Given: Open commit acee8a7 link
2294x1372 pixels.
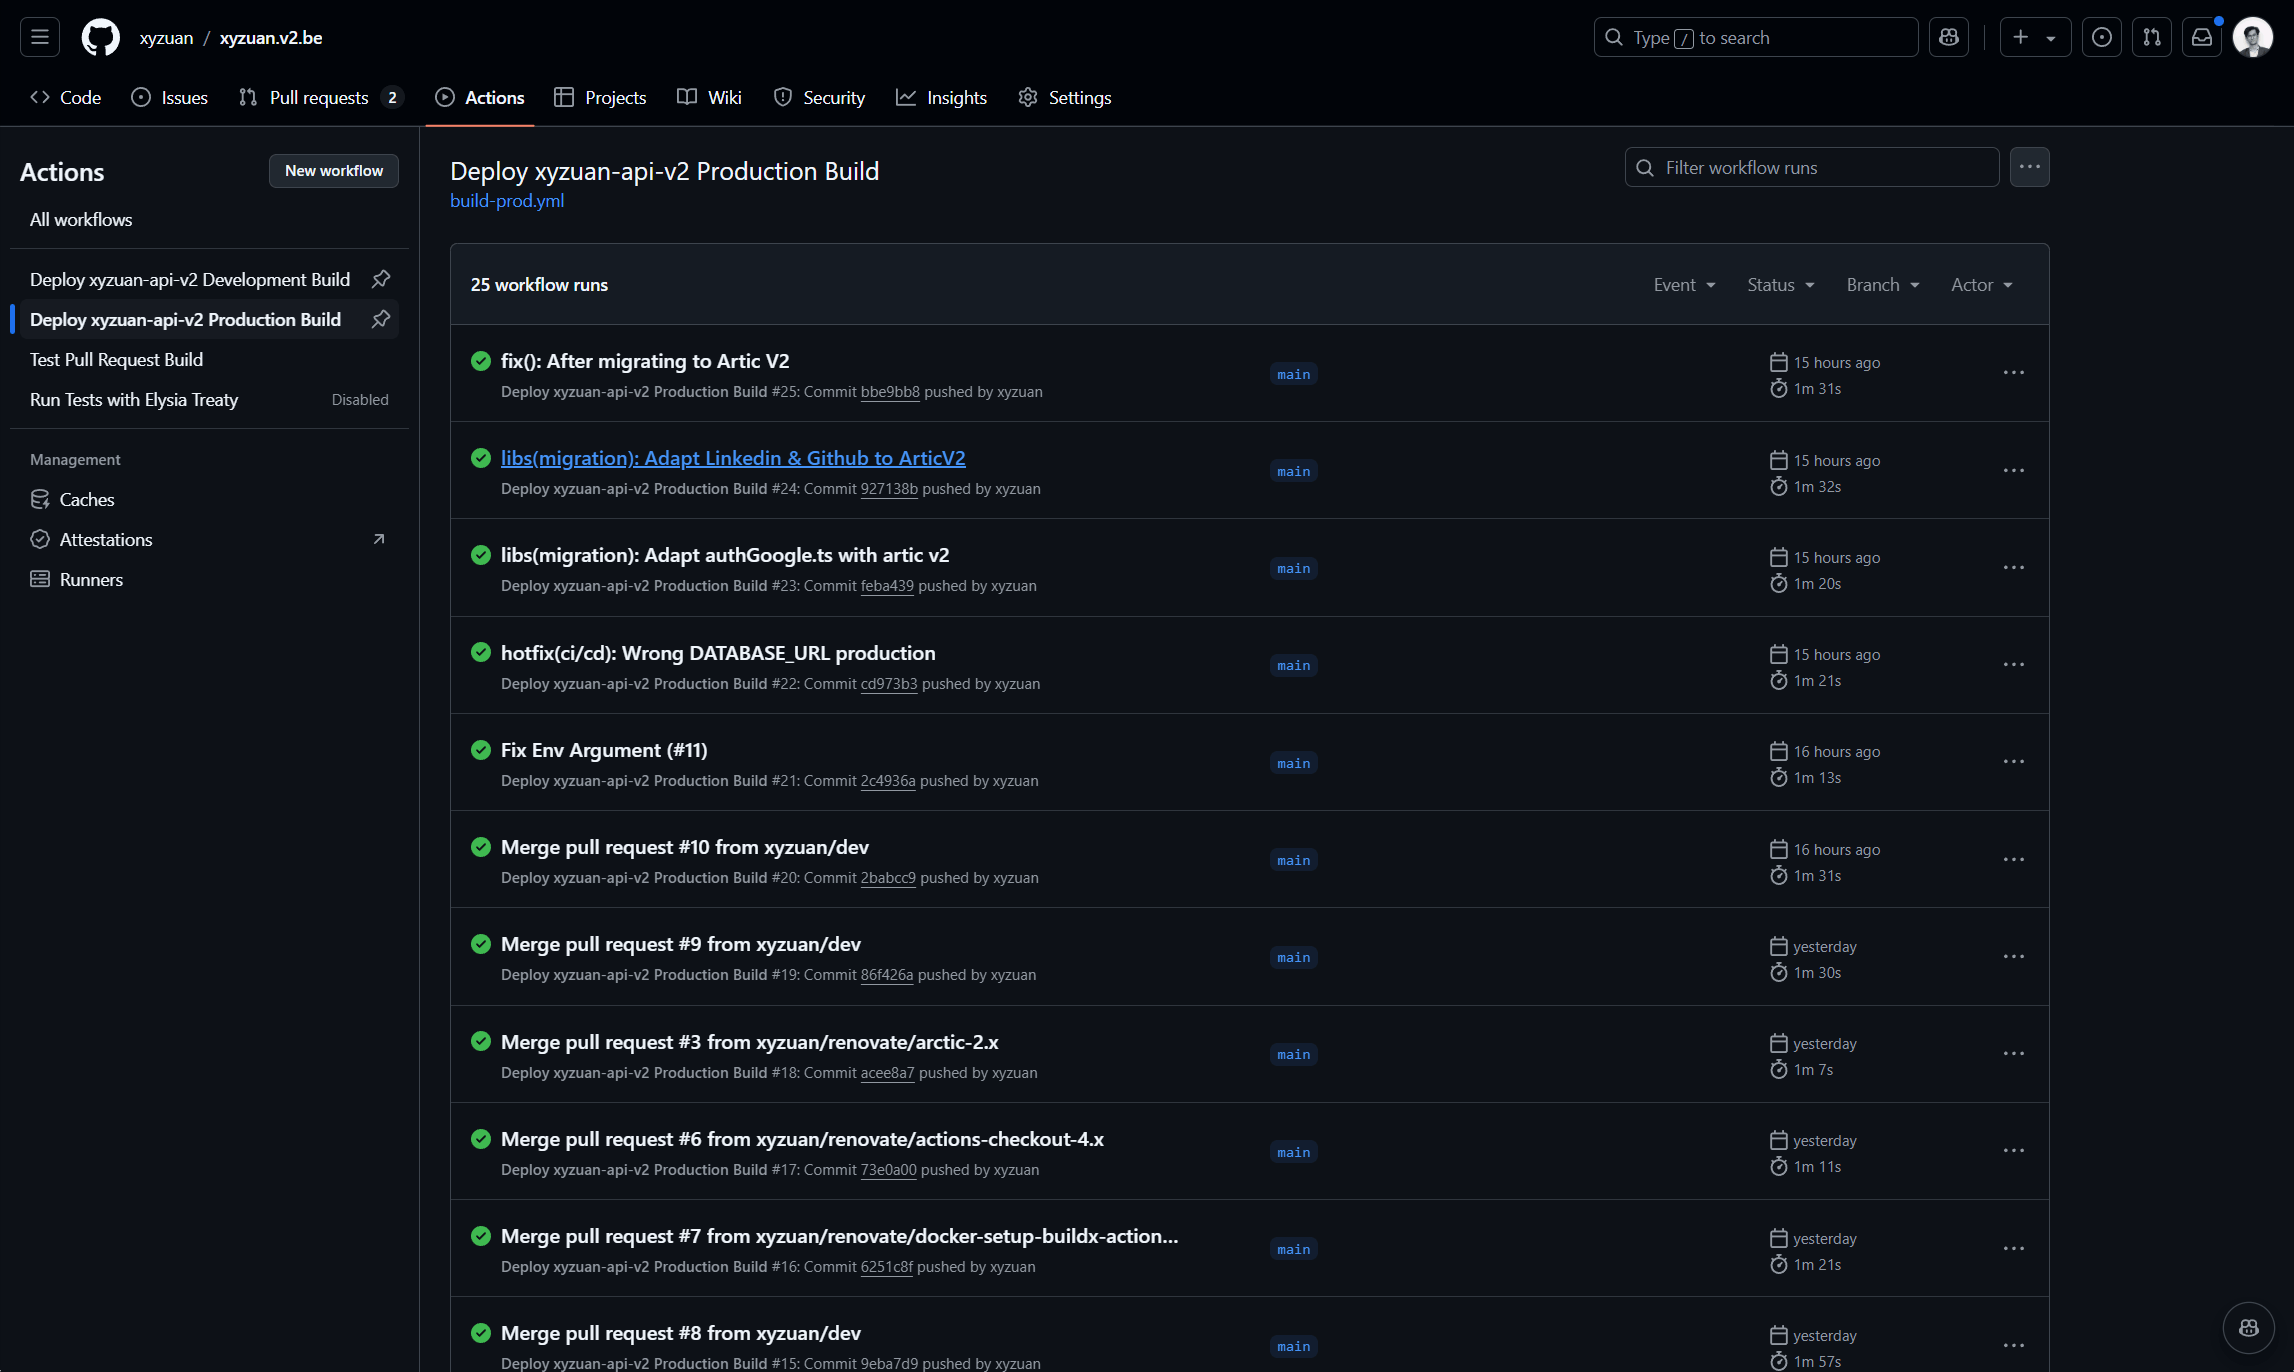Looking at the screenshot, I should pos(887,1073).
